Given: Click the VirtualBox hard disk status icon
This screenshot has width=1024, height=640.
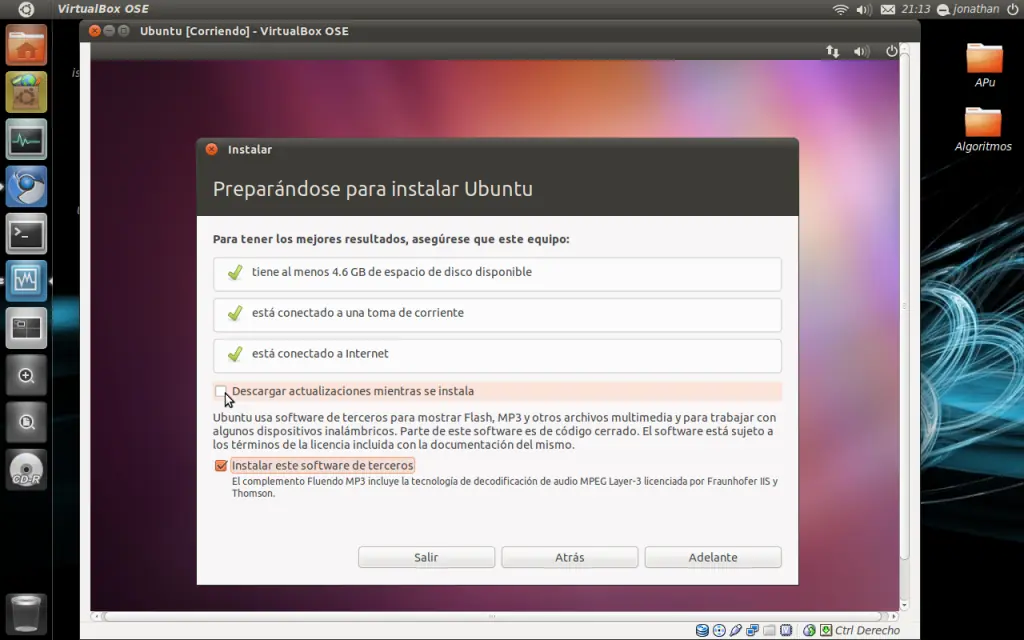Looking at the screenshot, I should click(x=702, y=630).
